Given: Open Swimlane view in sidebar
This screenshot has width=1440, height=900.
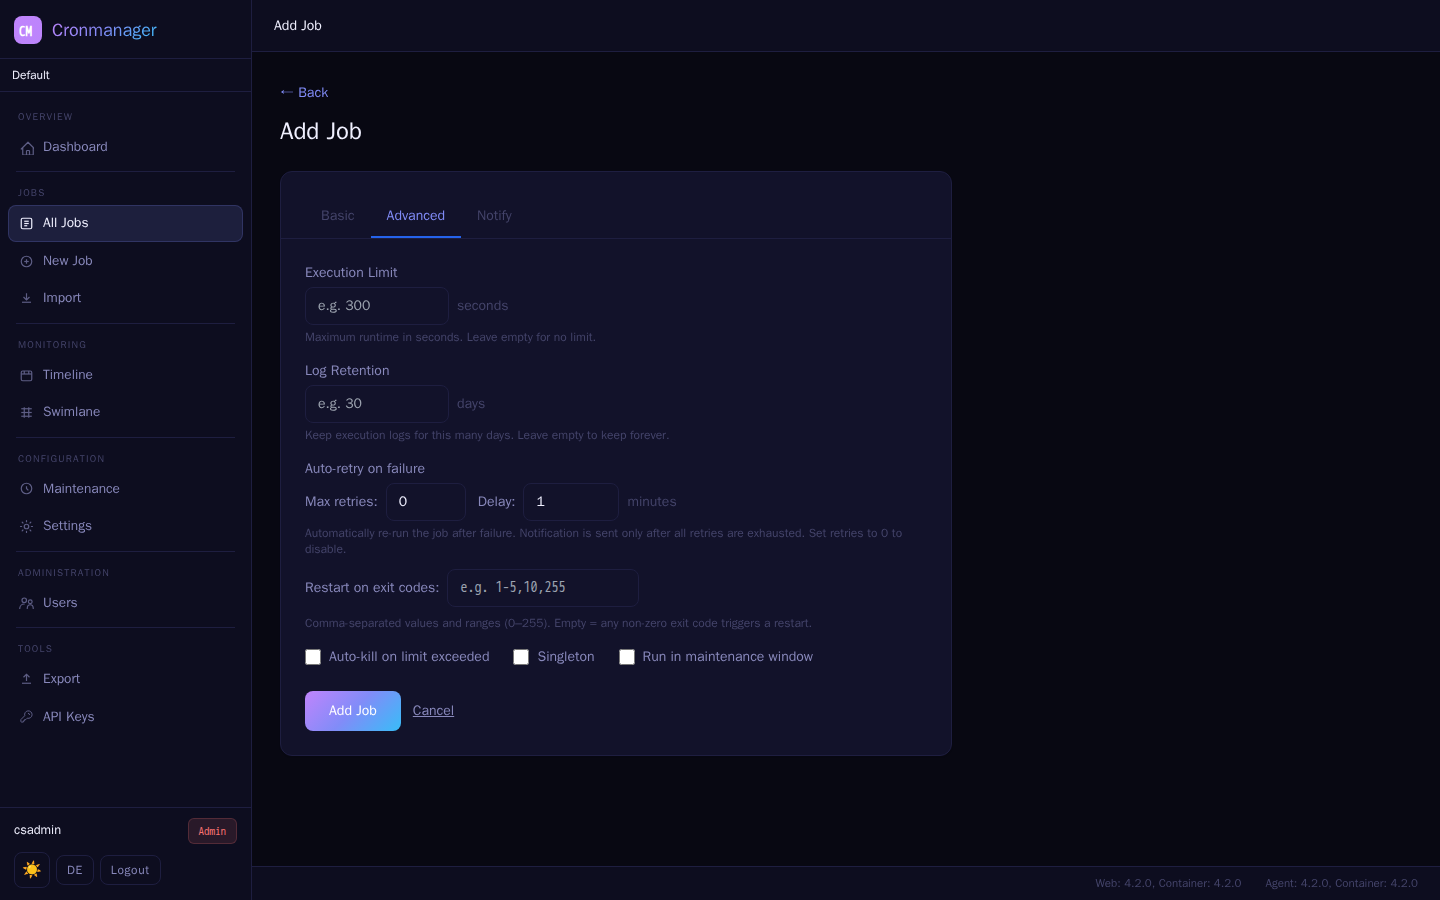Looking at the screenshot, I should pyautogui.click(x=125, y=412).
